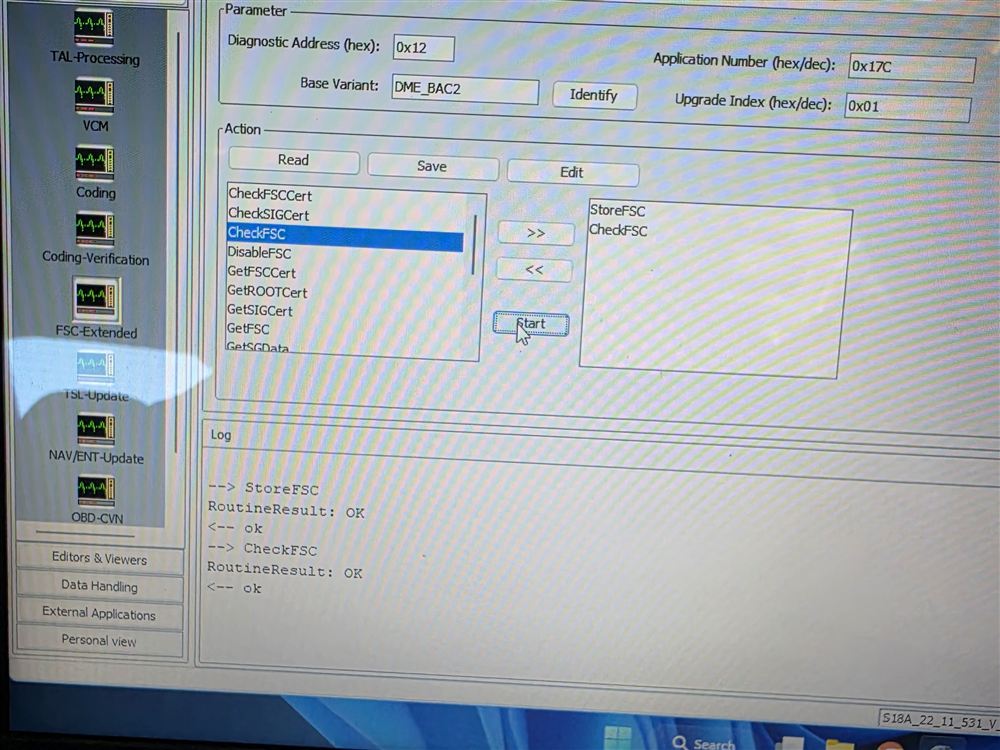1000x750 pixels.
Task: Select GetFSCCert in the job list
Action: (x=261, y=272)
